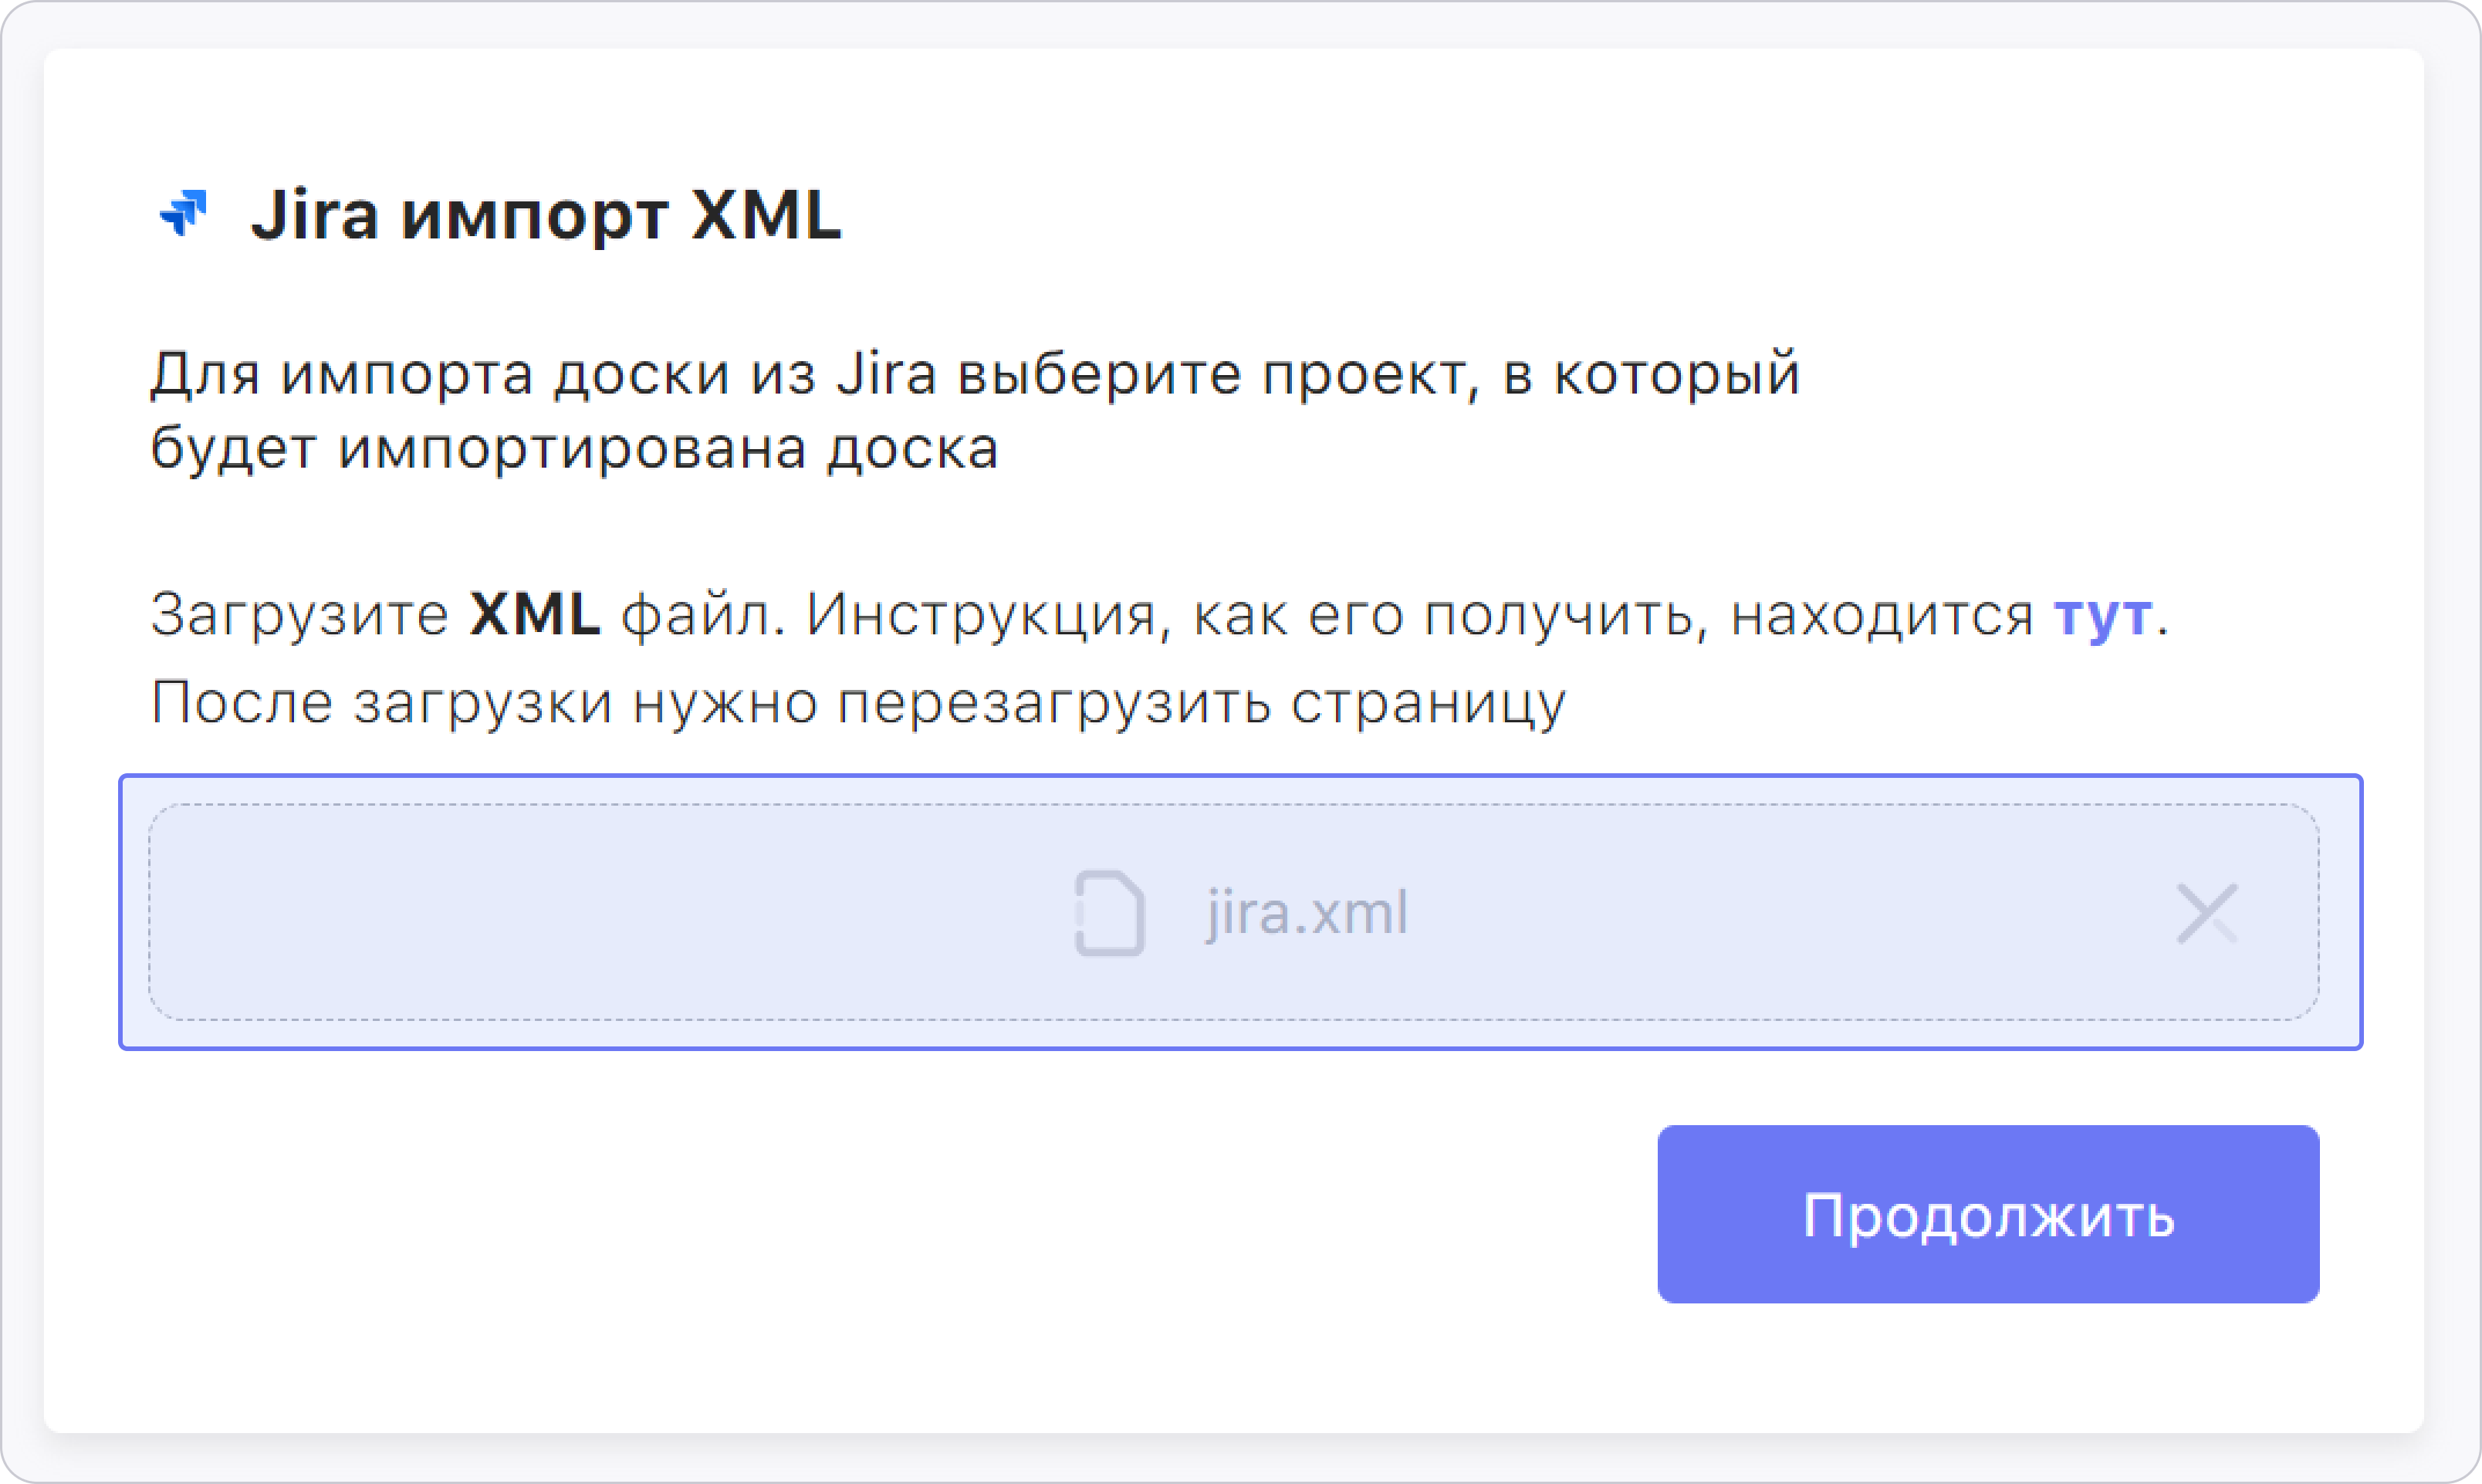Click the bold XML word in instructions
The image size is (2482, 1484).
point(535,614)
